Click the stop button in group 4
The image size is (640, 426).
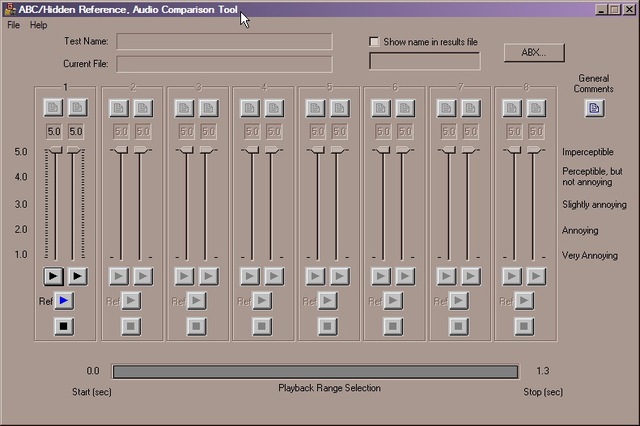coord(262,325)
